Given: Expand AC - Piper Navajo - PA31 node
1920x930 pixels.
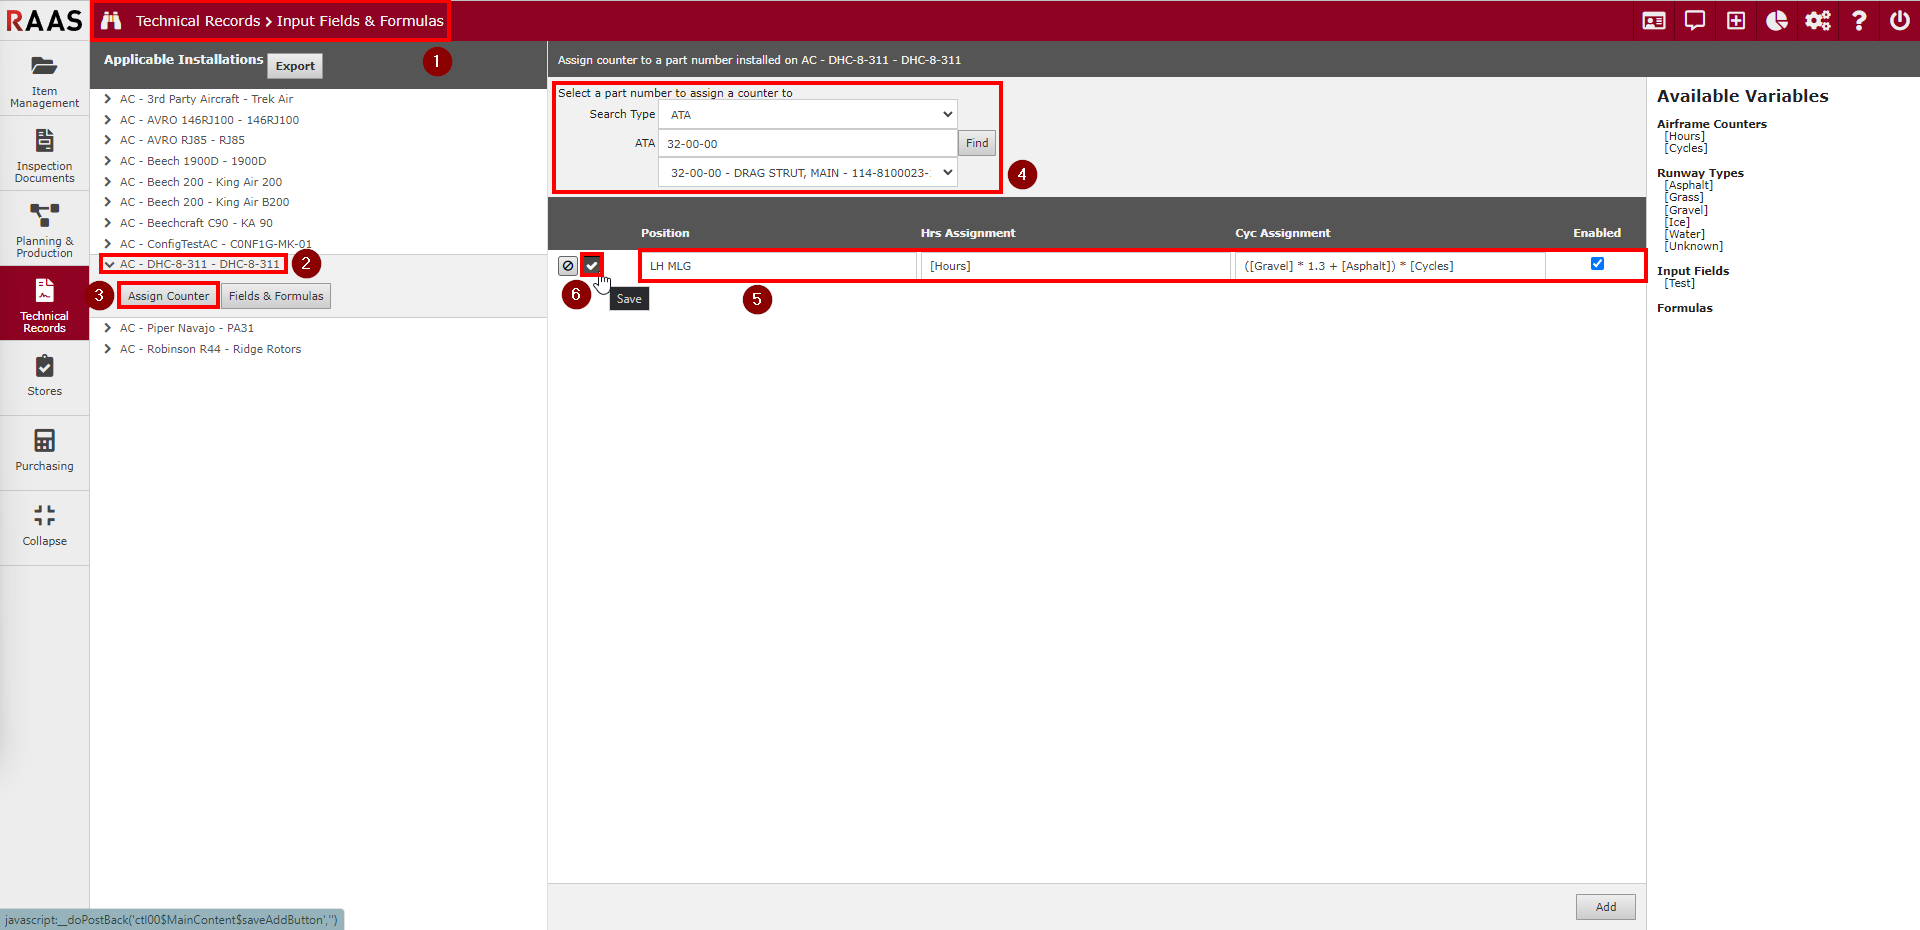Looking at the screenshot, I should click(x=108, y=328).
